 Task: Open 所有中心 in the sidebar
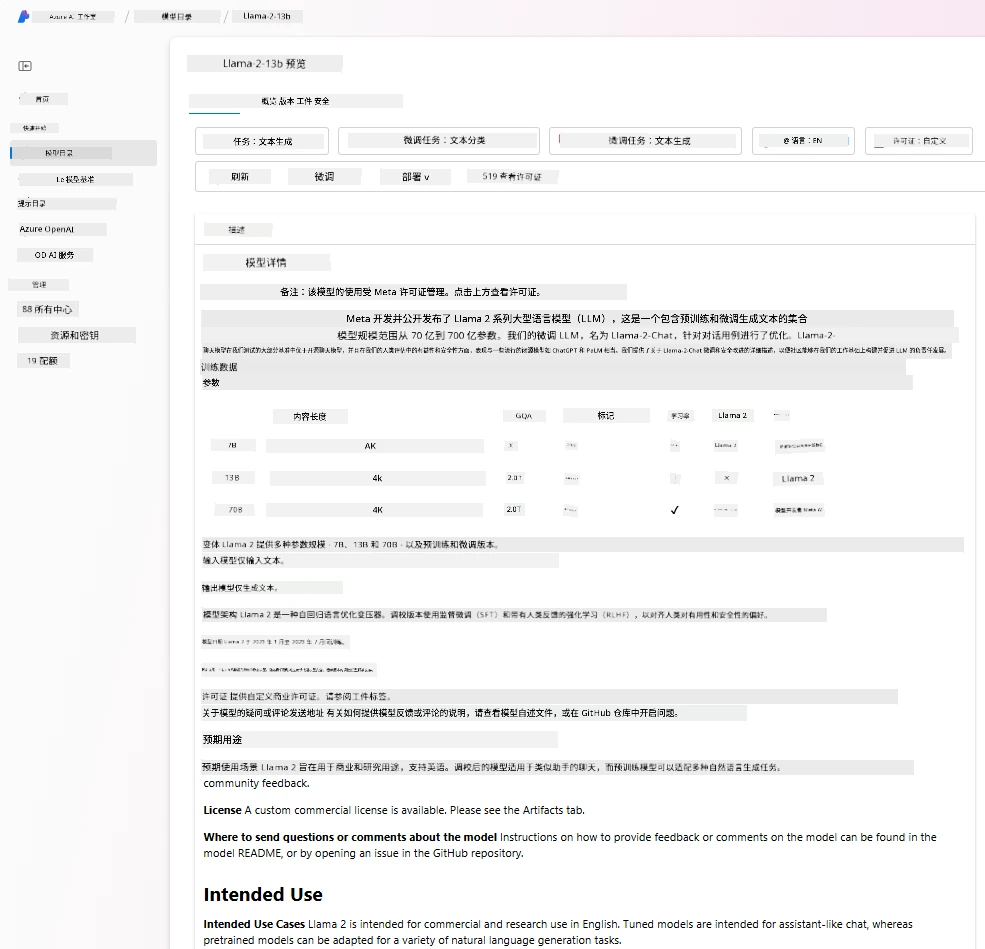(x=47, y=309)
